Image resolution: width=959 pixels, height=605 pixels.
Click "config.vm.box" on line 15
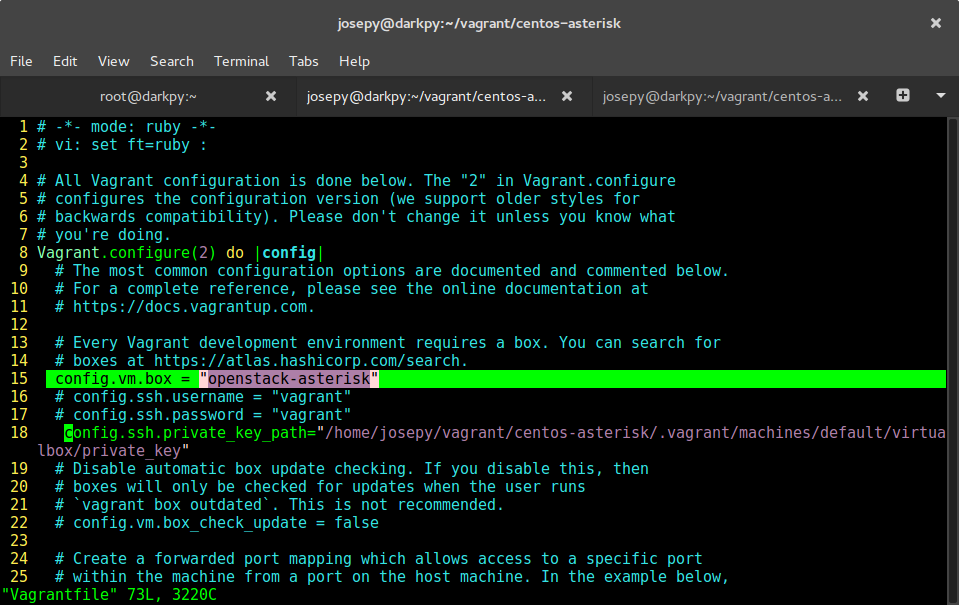click(x=113, y=379)
